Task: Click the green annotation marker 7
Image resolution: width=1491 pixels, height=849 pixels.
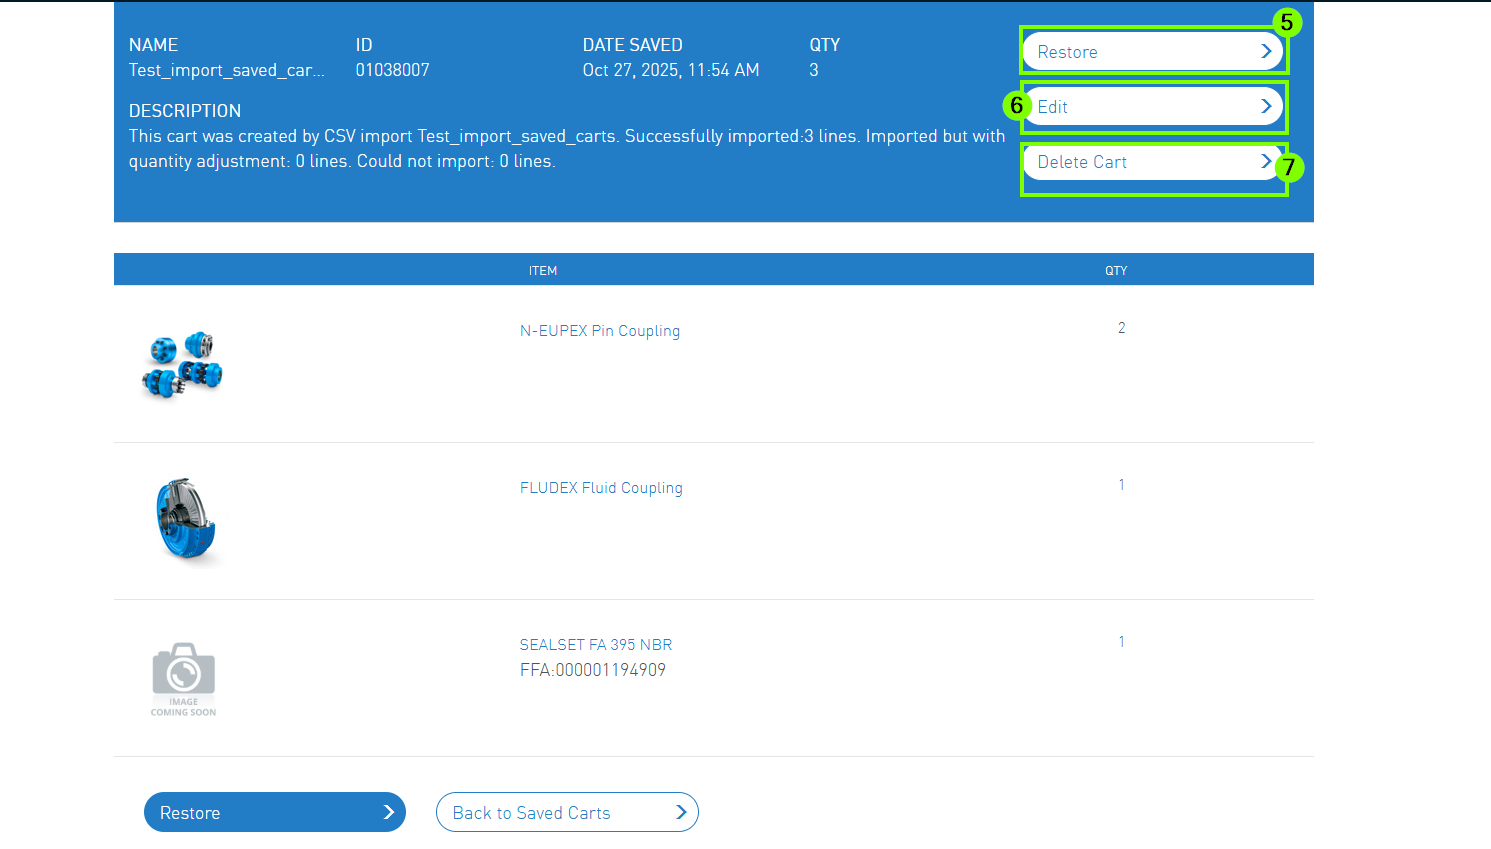Action: click(1289, 167)
